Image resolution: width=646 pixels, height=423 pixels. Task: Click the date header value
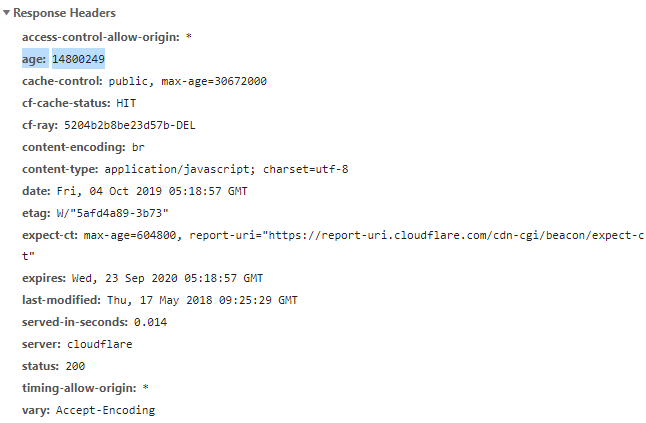(150, 191)
